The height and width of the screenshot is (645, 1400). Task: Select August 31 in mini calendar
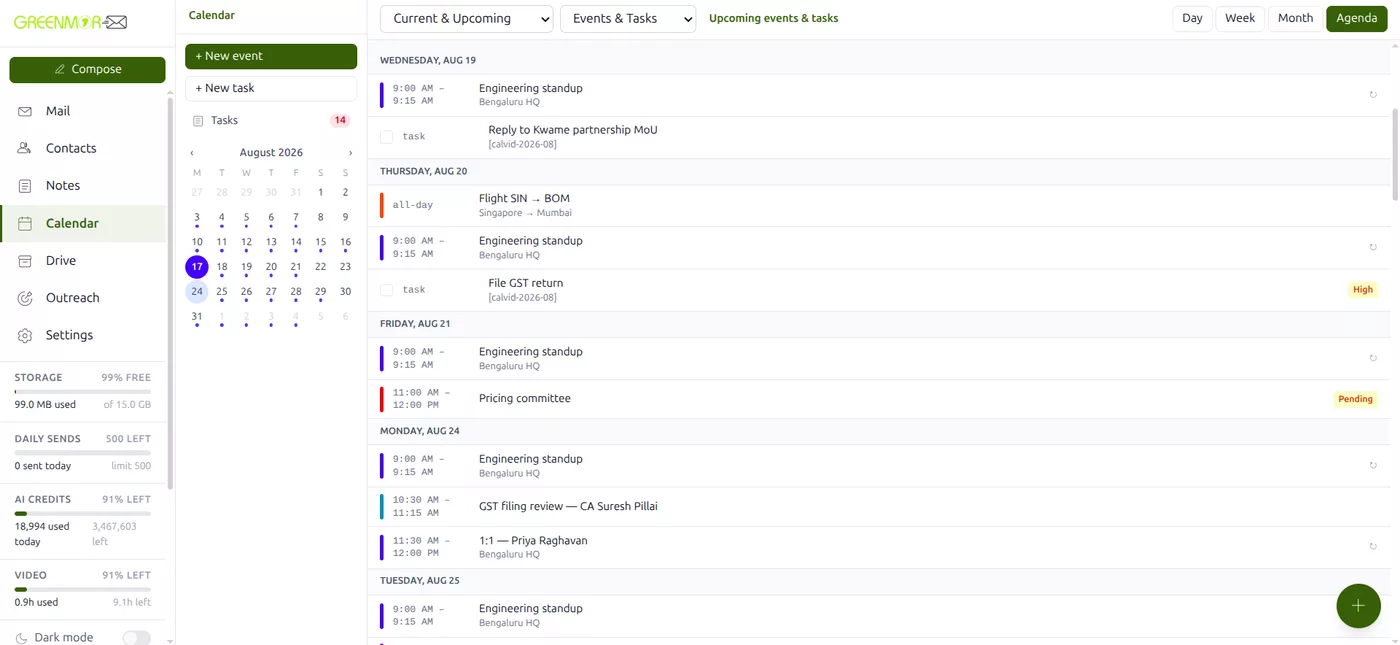point(197,317)
